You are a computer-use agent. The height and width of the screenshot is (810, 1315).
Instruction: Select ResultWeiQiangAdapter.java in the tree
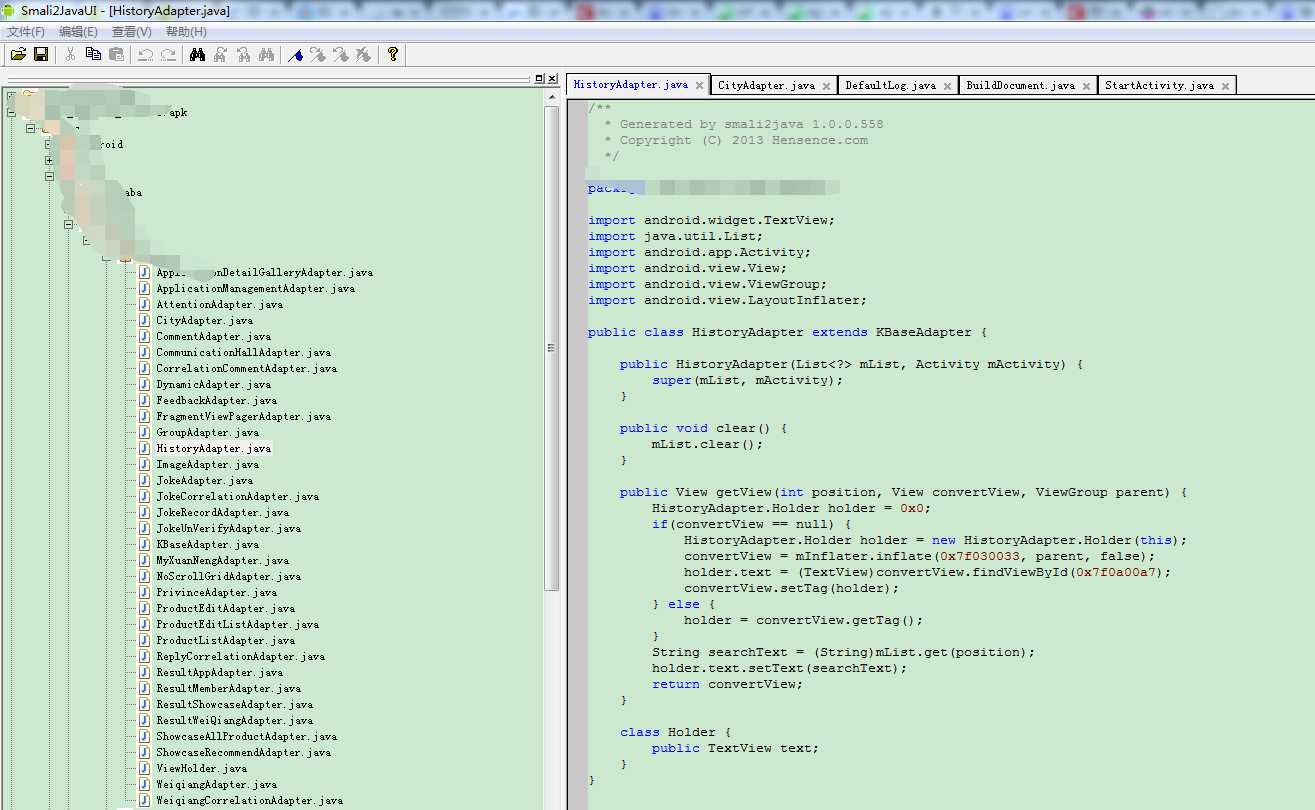pos(234,720)
